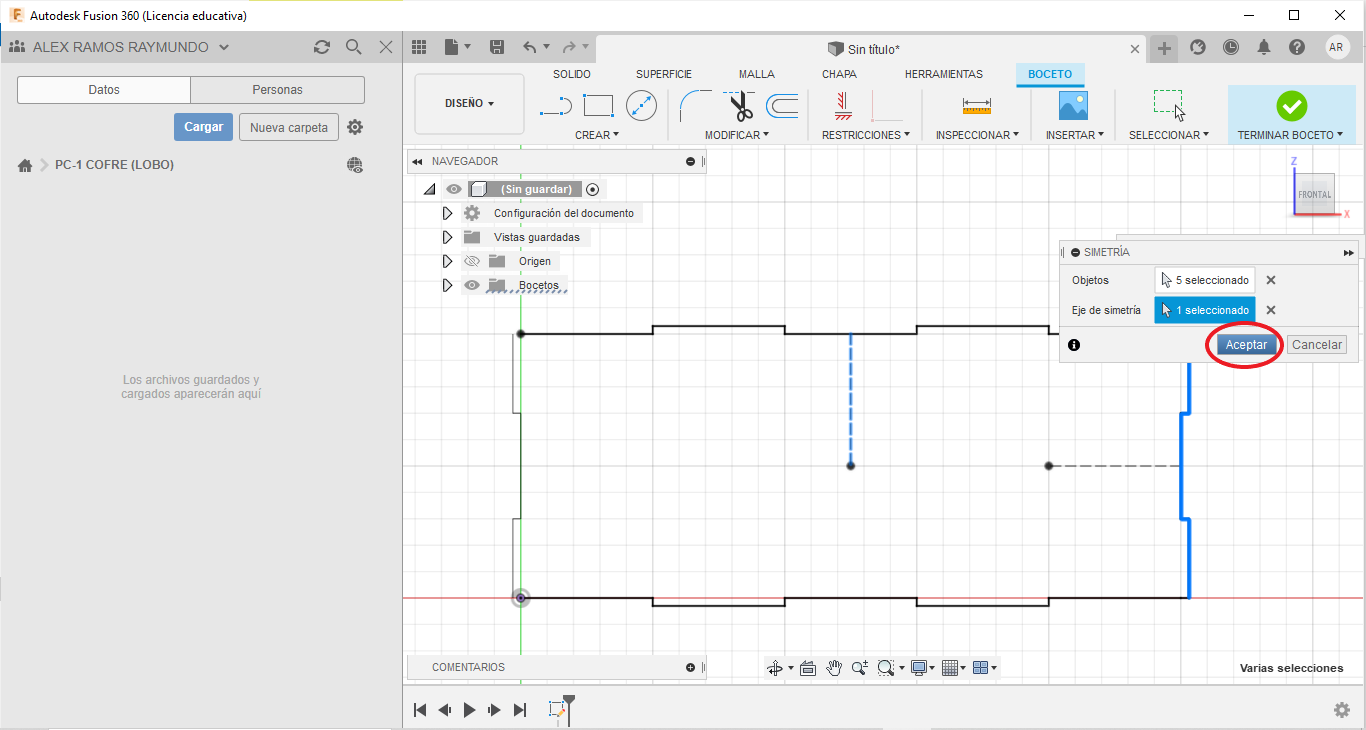Open the DISEÑO workspace dropdown

(x=469, y=103)
